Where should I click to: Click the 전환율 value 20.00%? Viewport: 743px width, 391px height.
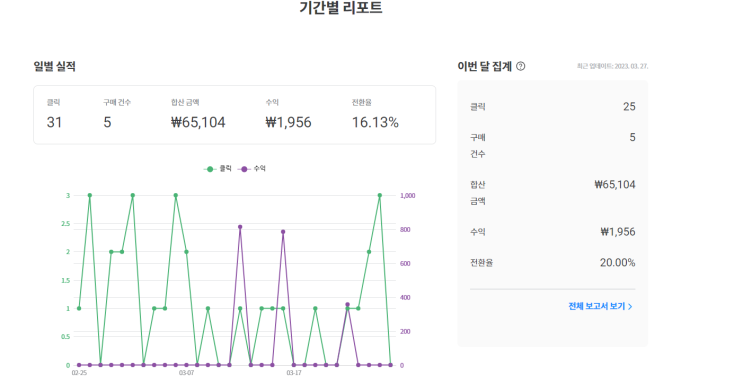click(x=617, y=263)
